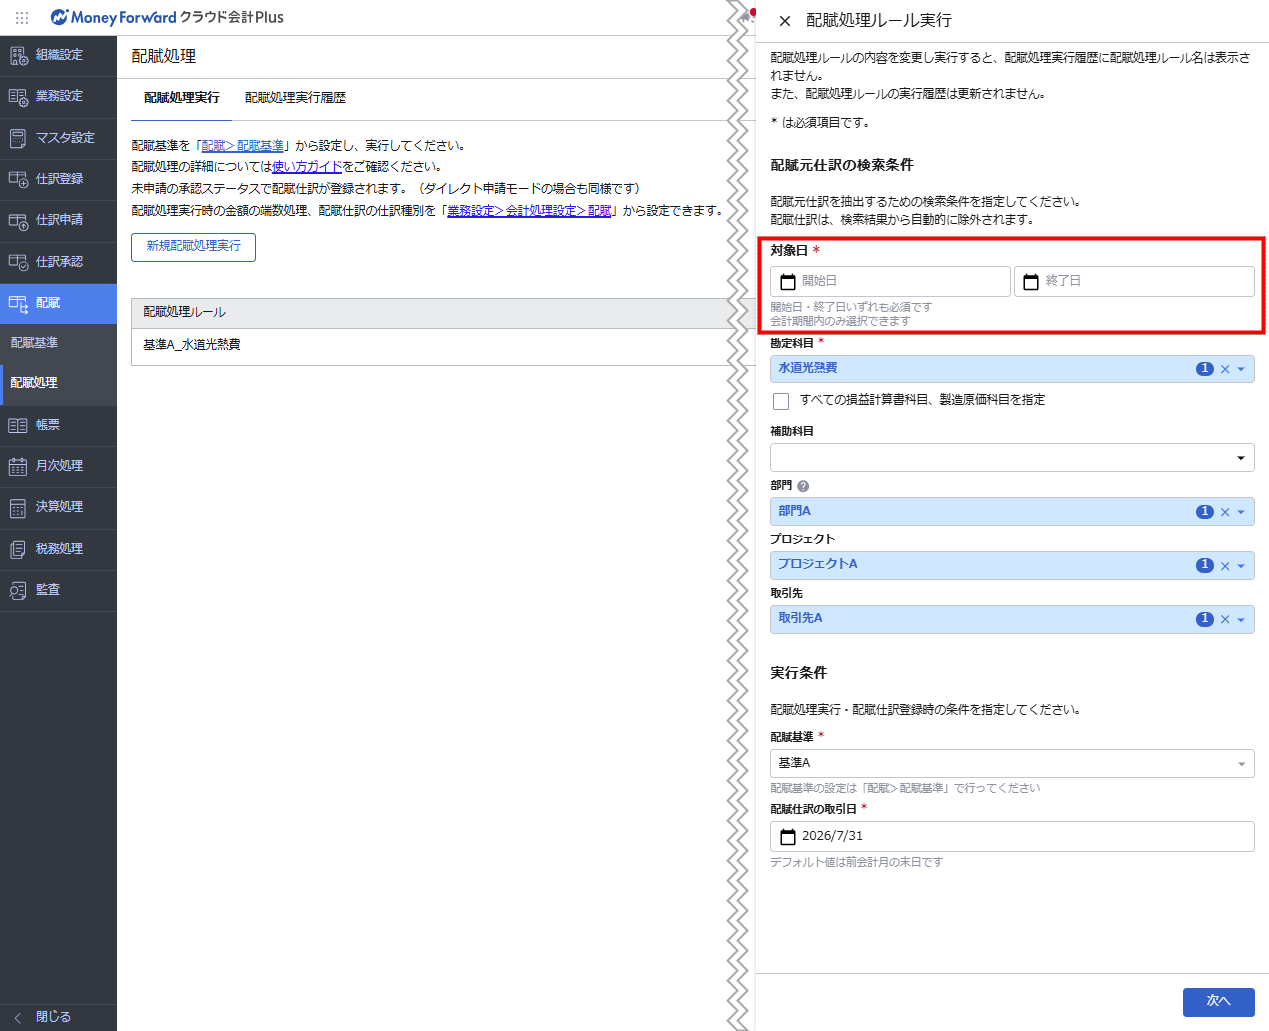
Task: Clear the 取引先A selection with its X
Action: [1225, 620]
